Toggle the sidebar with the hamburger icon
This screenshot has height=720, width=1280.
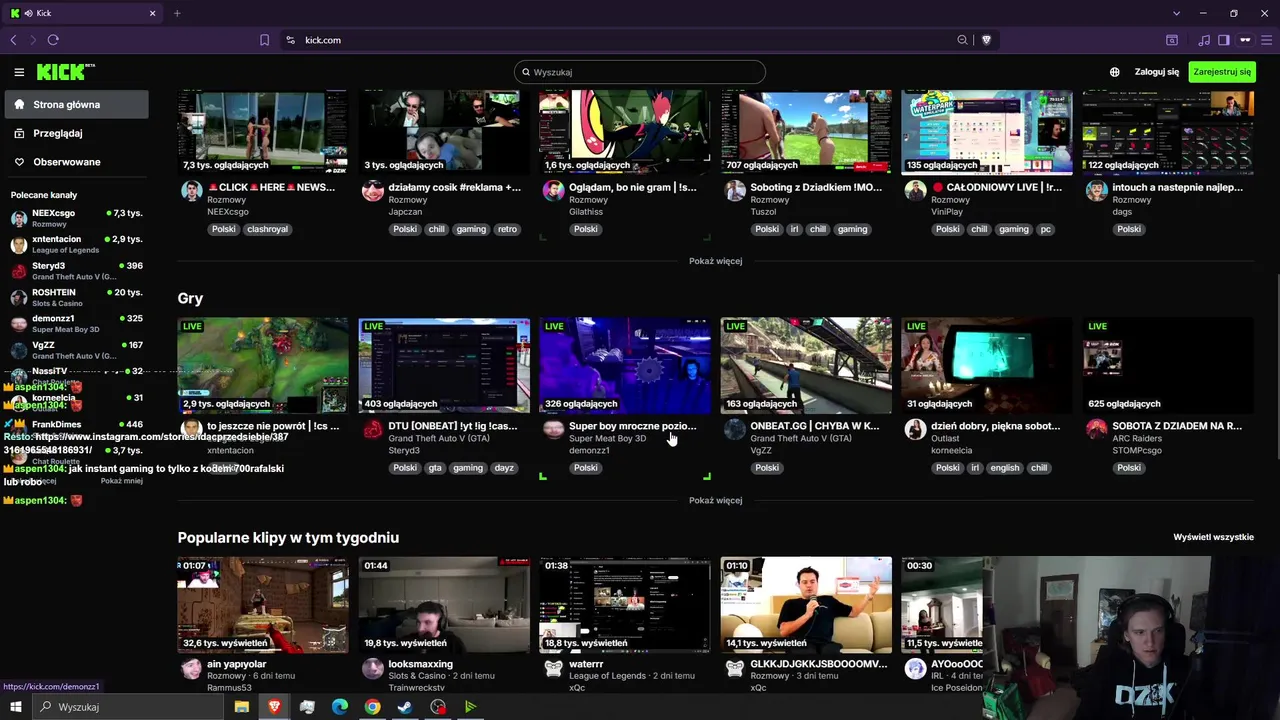pyautogui.click(x=19, y=72)
